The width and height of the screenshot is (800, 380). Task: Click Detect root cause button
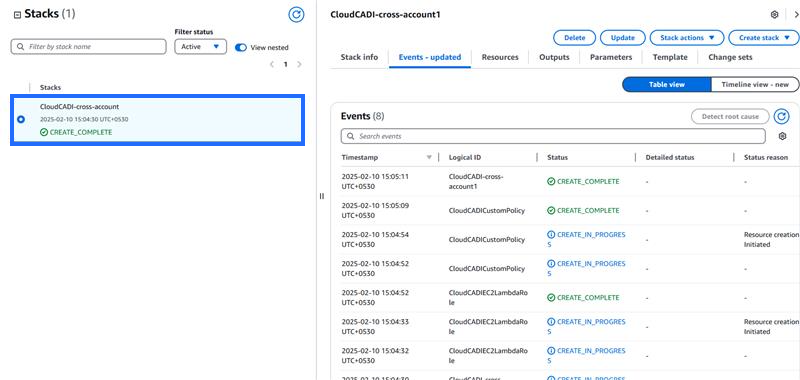[730, 116]
